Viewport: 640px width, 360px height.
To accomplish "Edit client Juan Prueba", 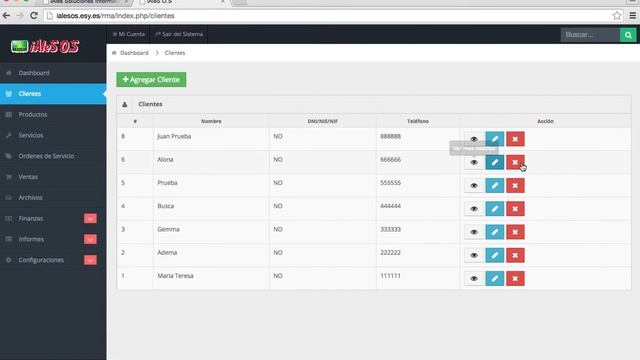I will pos(495,139).
